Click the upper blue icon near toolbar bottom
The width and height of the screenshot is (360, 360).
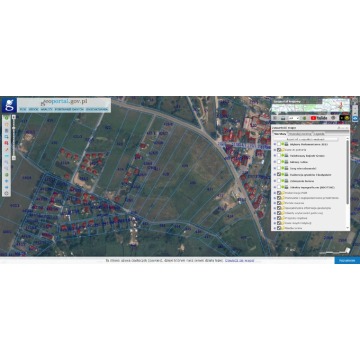click(x=7, y=181)
